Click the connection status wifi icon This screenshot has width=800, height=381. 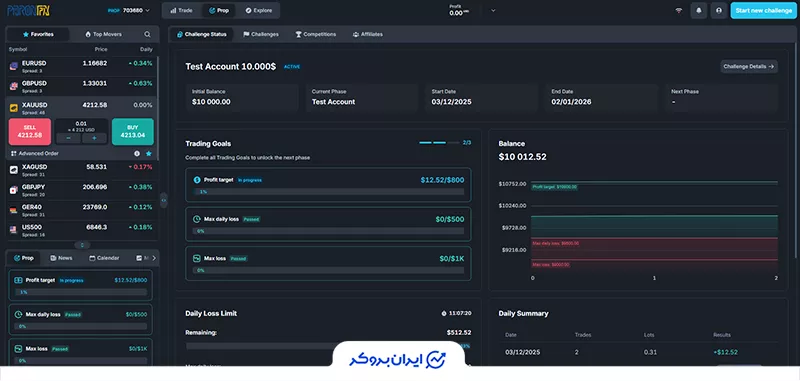(679, 10)
